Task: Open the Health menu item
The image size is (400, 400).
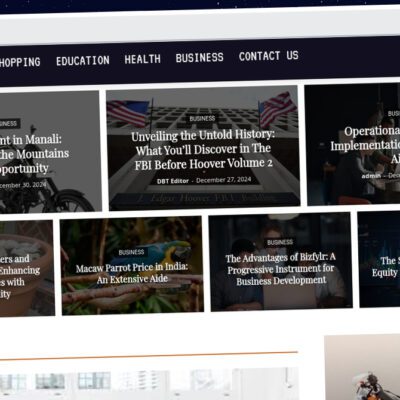Action: pyautogui.click(x=142, y=59)
